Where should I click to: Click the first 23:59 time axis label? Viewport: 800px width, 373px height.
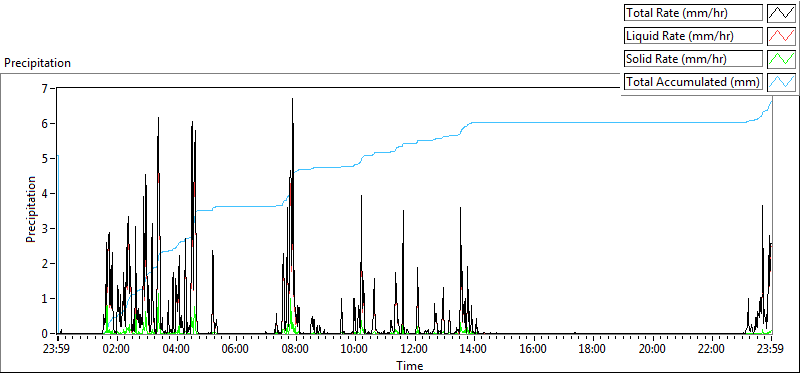58,350
